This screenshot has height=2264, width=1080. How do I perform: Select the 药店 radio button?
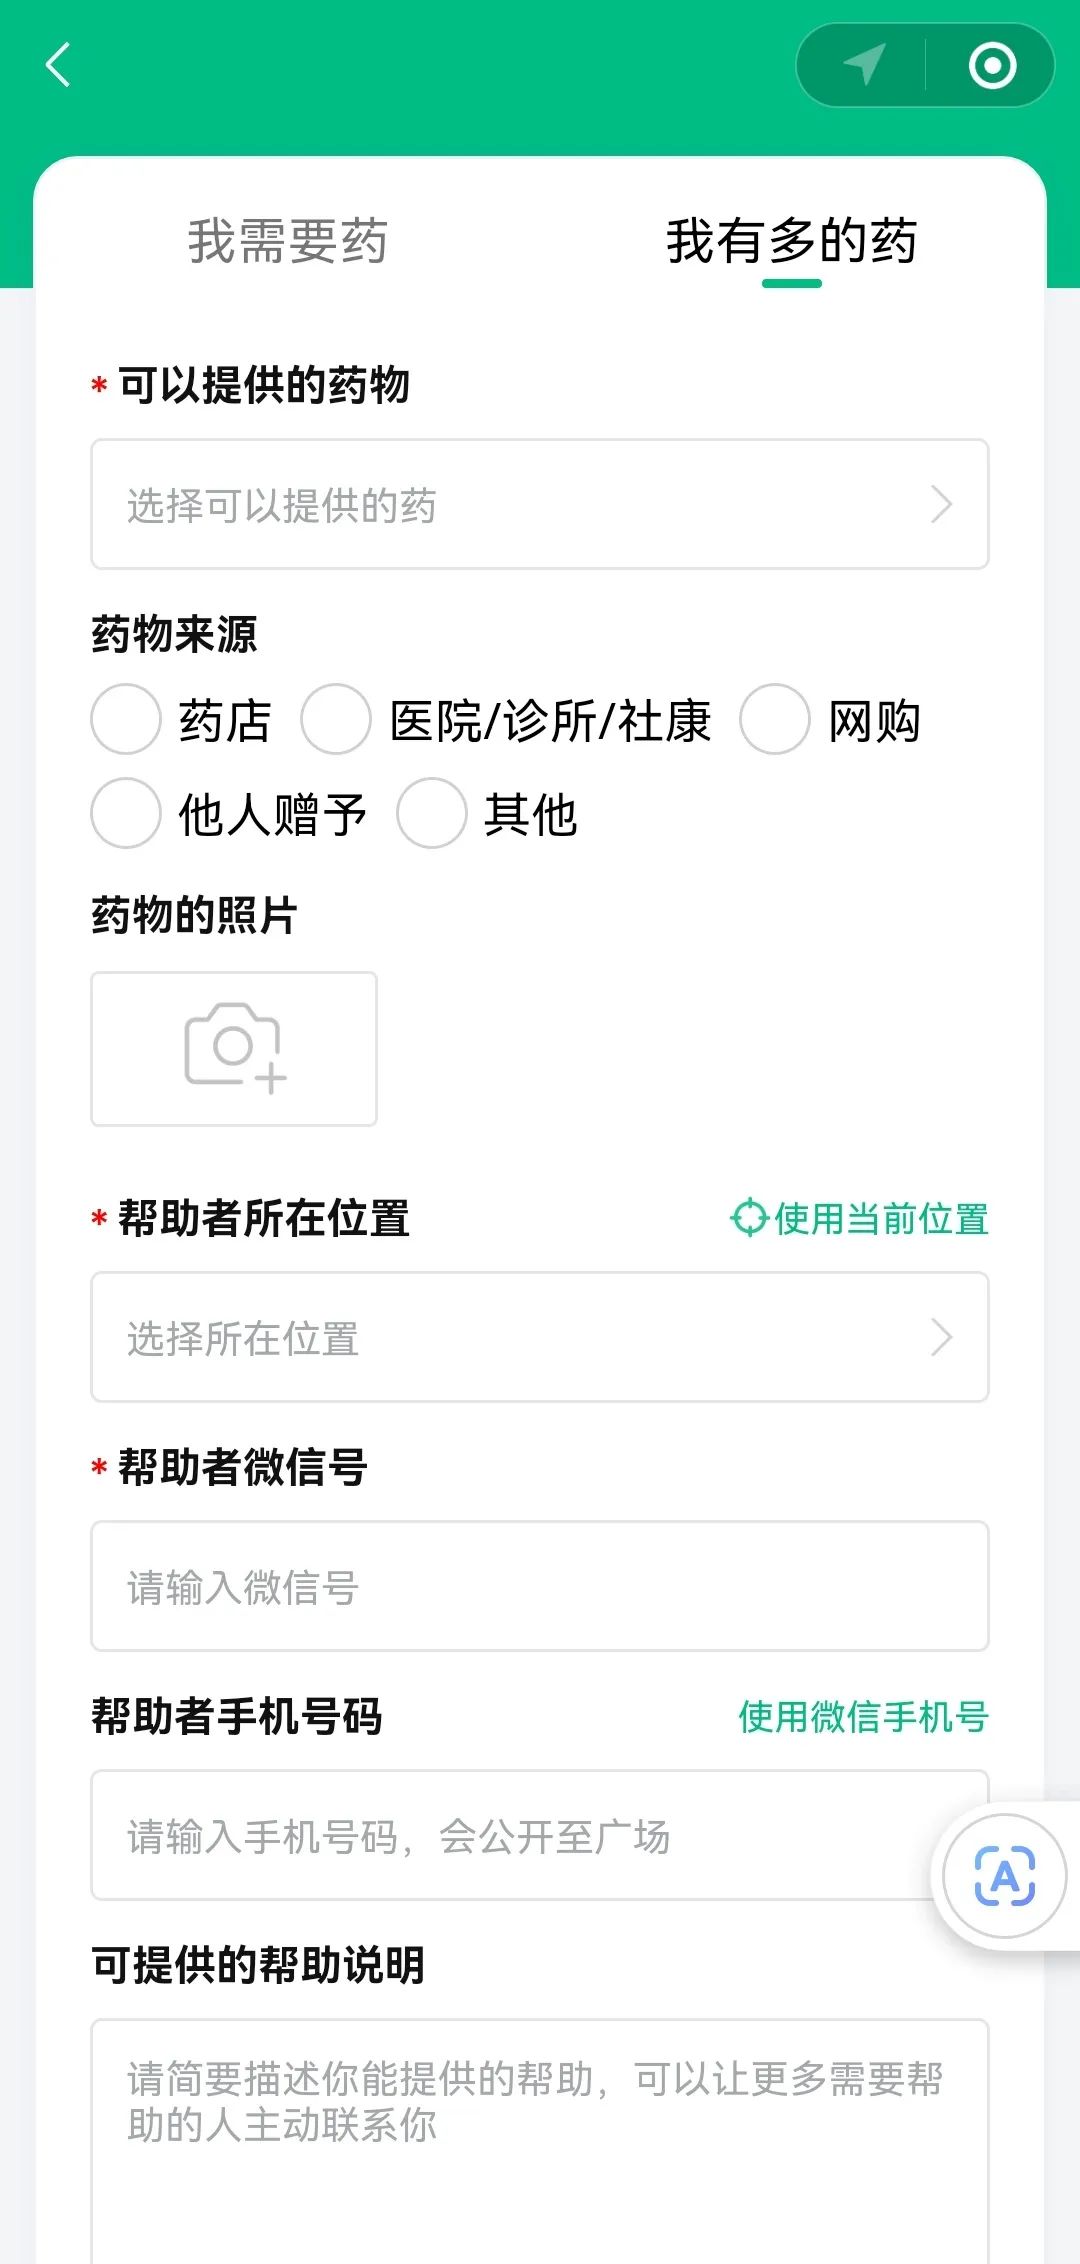click(x=126, y=719)
